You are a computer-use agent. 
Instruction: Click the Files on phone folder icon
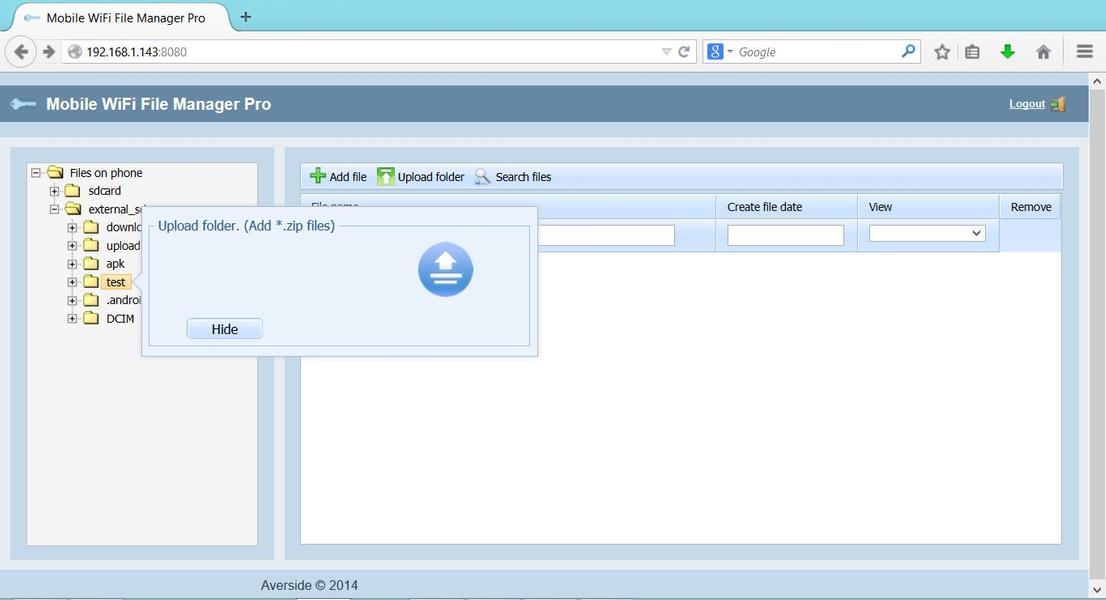click(x=55, y=172)
